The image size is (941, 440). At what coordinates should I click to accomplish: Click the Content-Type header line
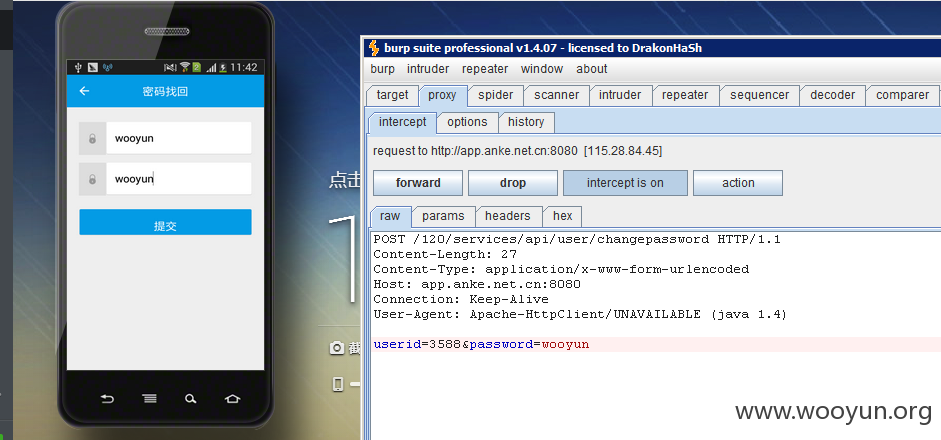561,270
